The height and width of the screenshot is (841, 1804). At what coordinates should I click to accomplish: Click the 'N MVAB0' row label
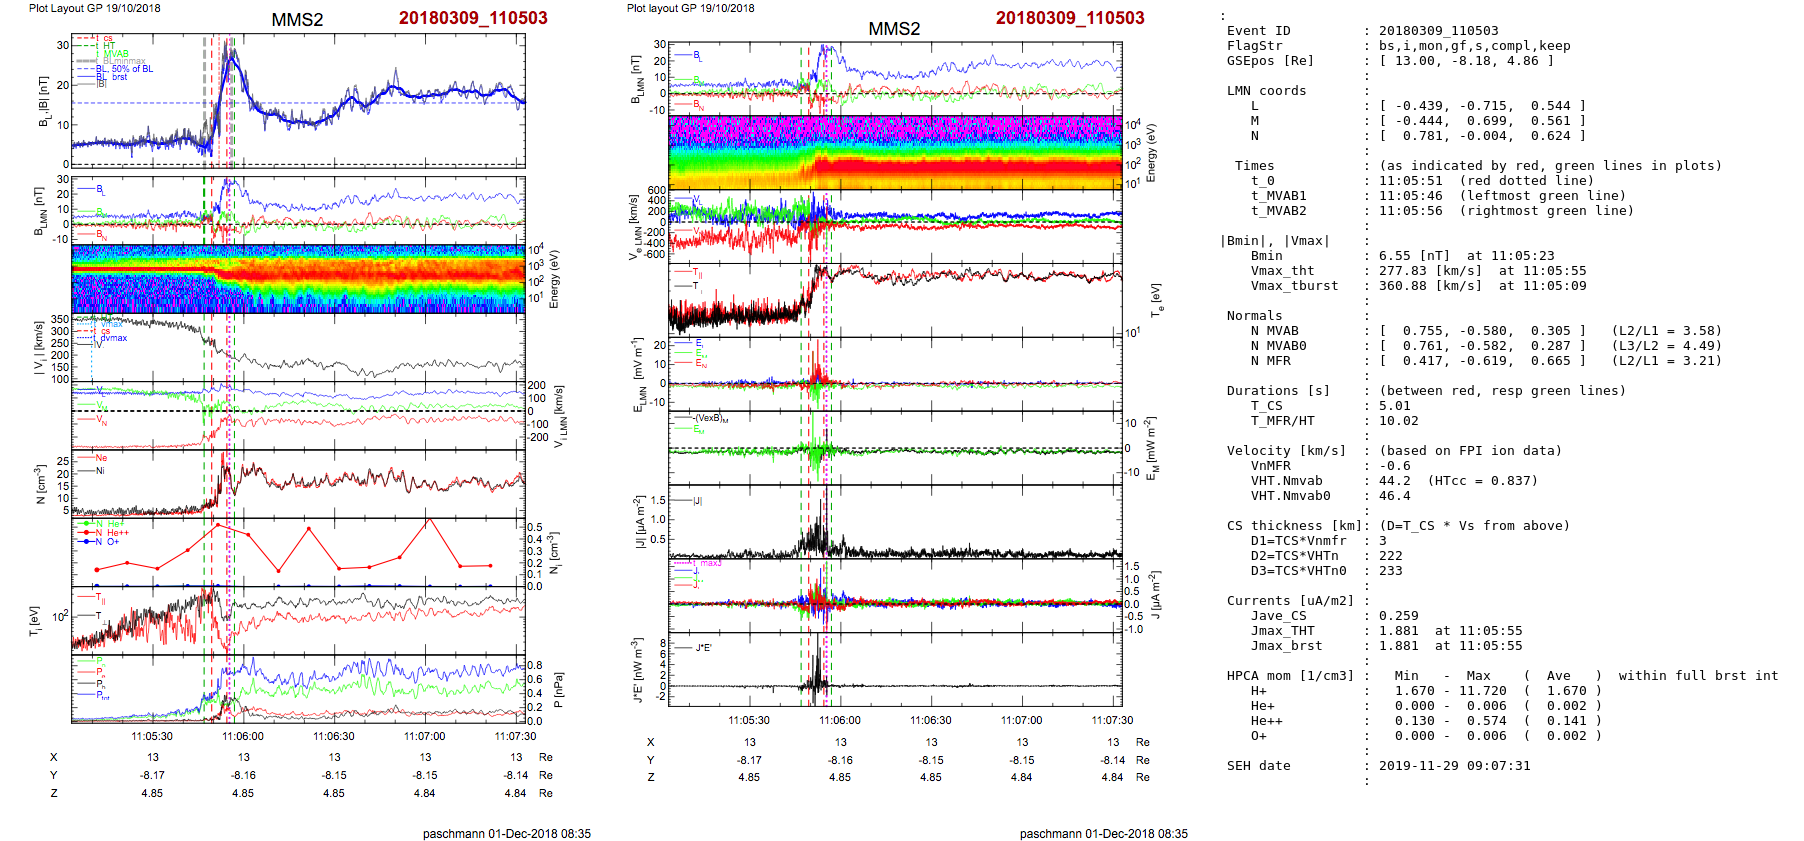(1279, 346)
